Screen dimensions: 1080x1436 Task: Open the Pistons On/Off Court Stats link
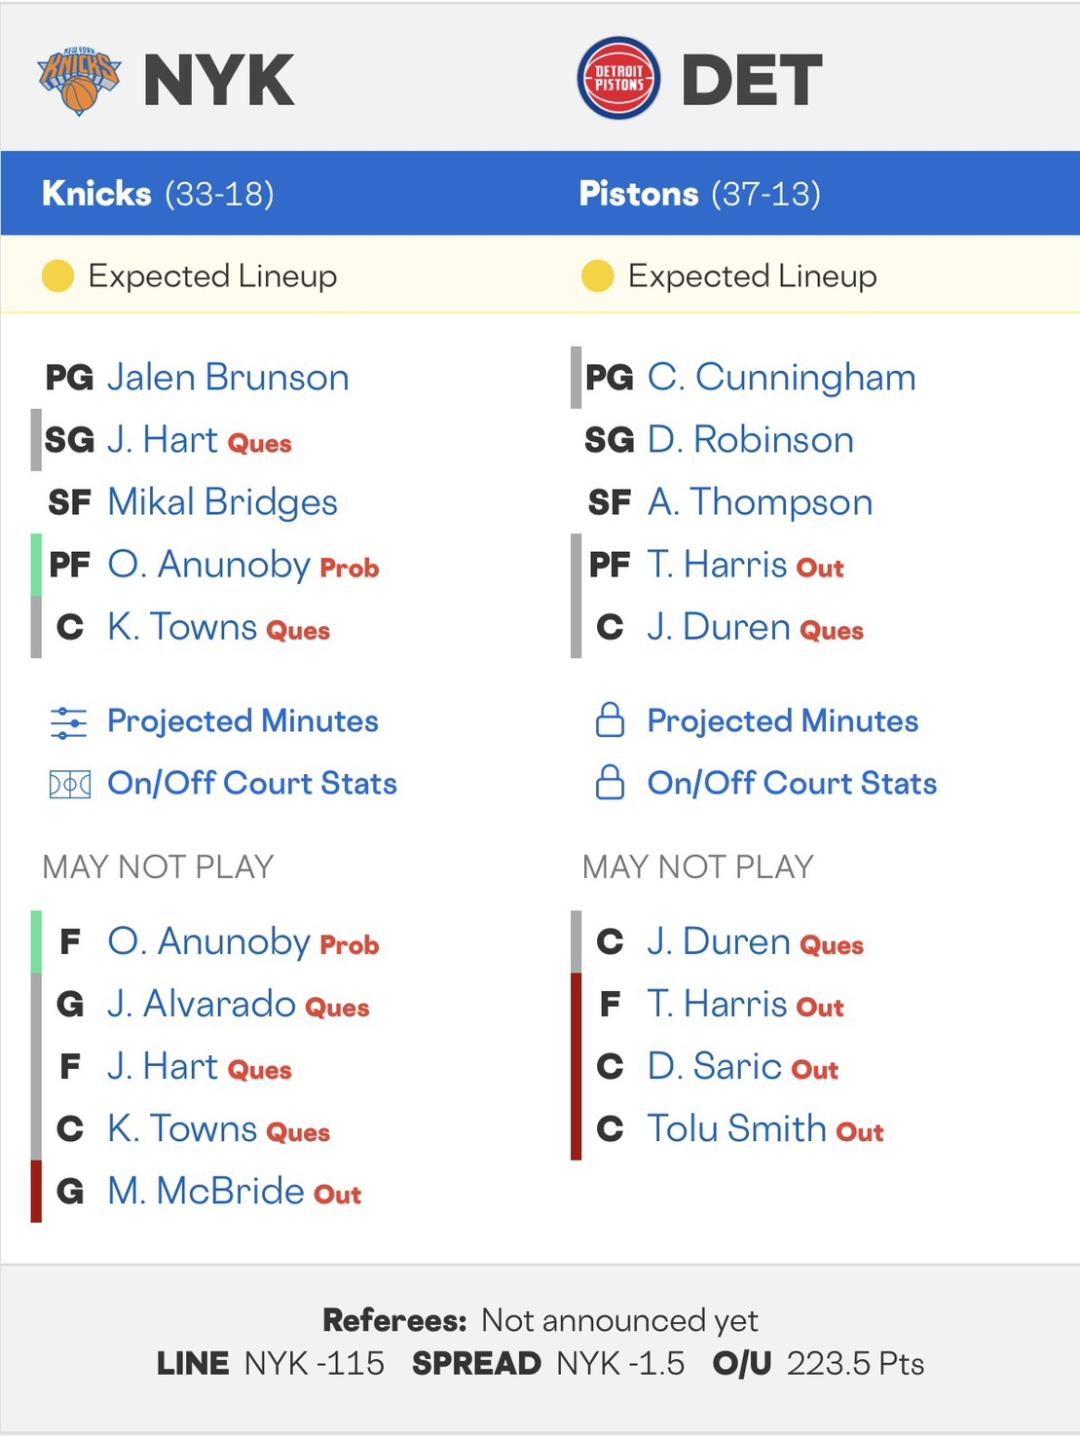point(792,783)
